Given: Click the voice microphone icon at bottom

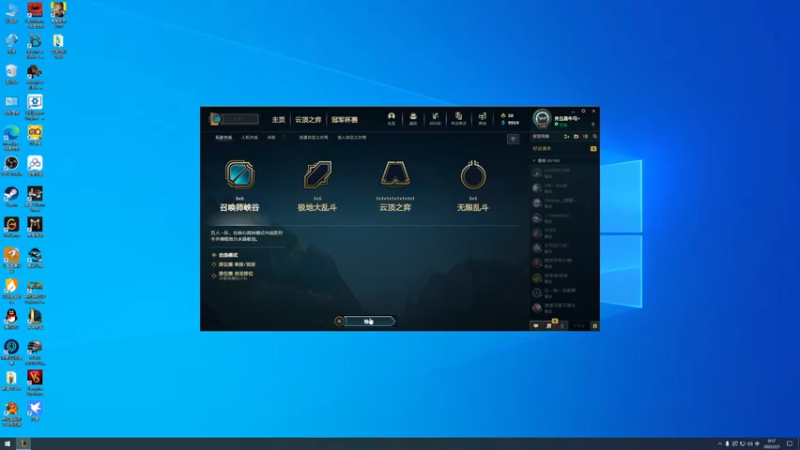Looking at the screenshot, I should coord(562,326).
